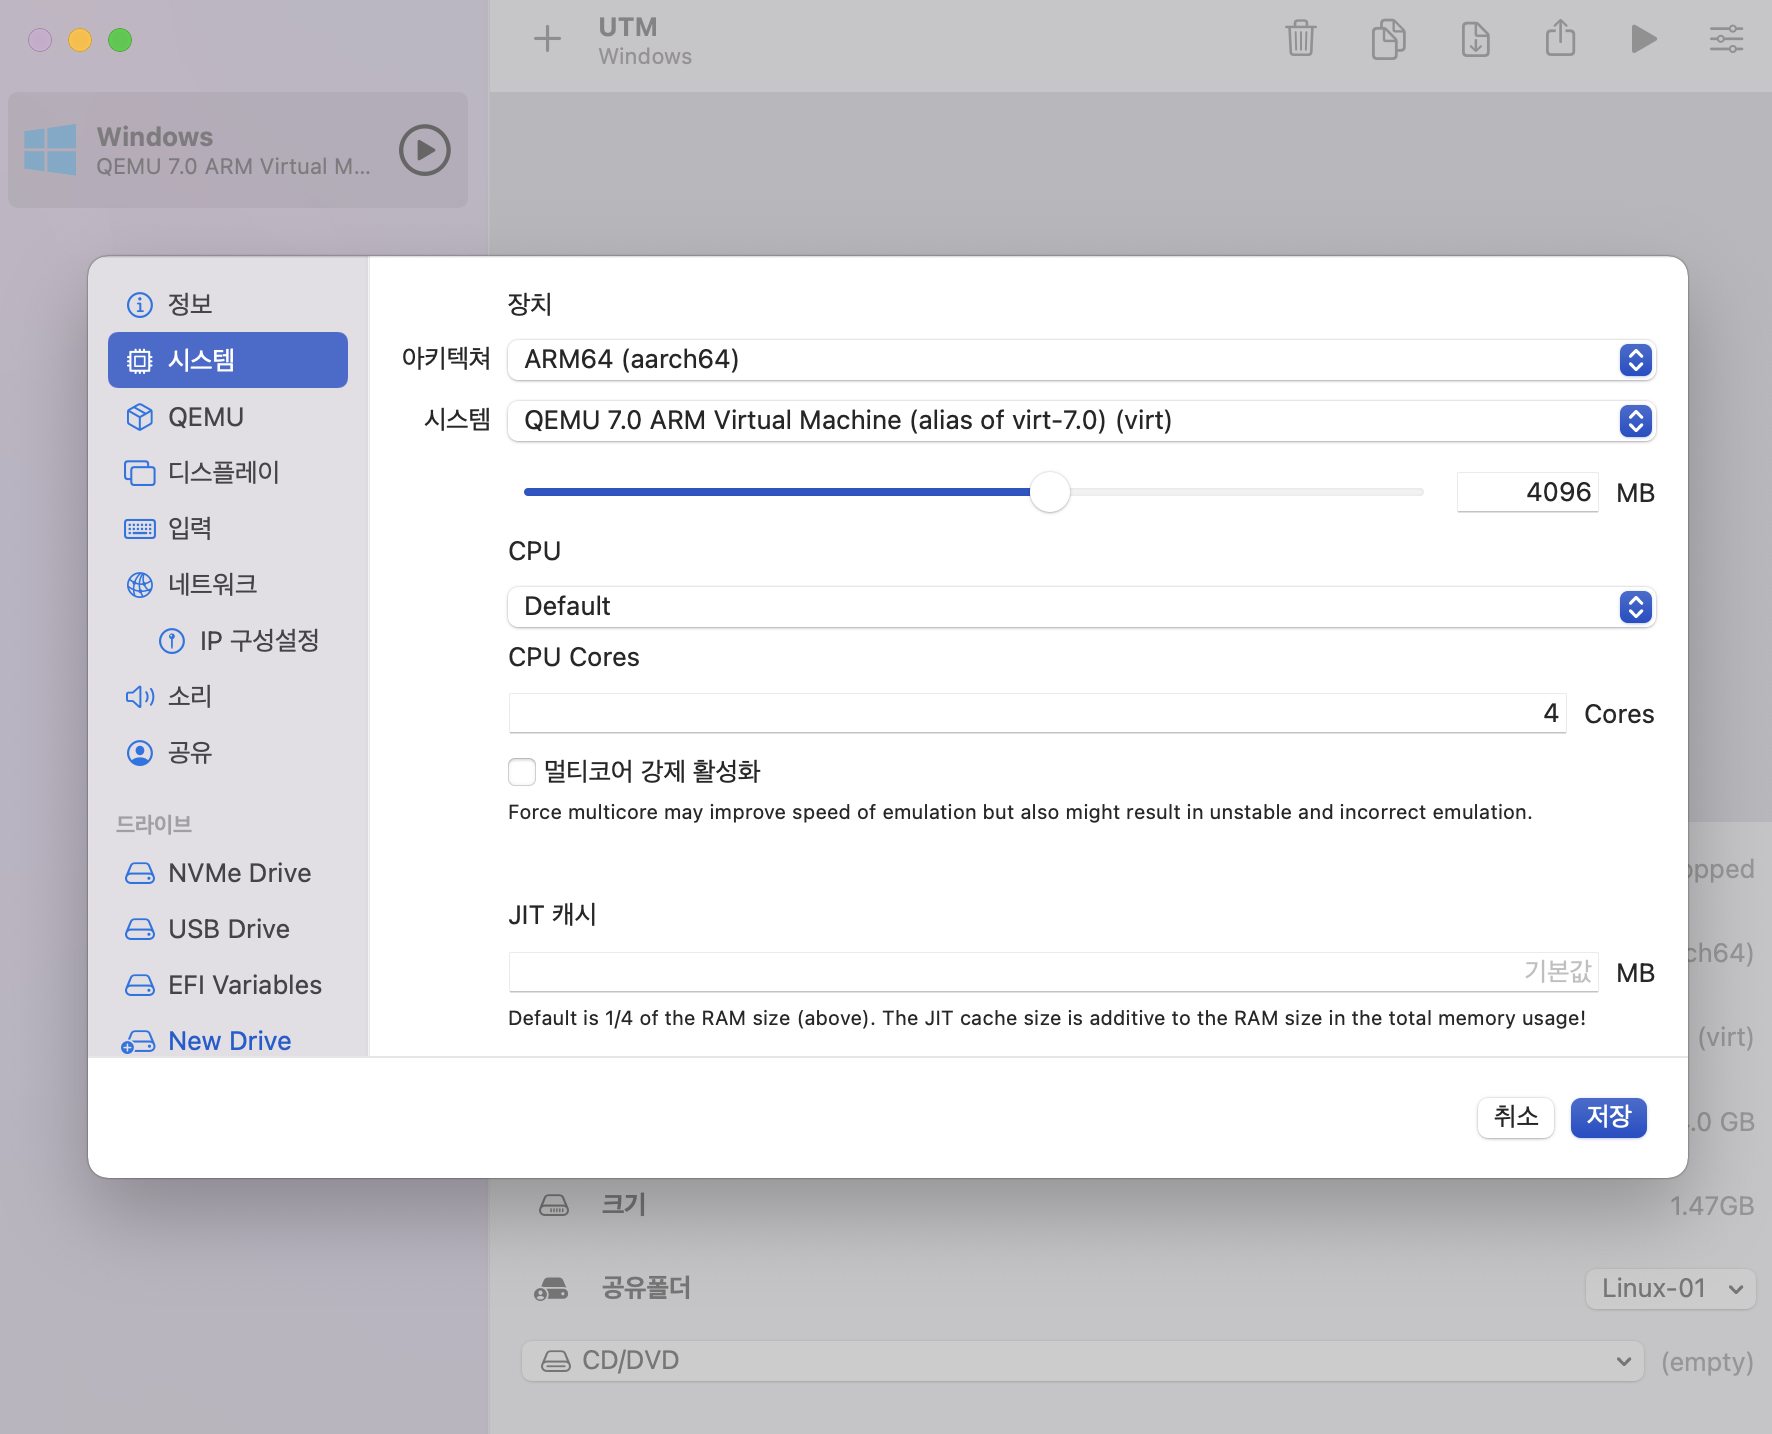The image size is (1772, 1434).
Task: Select the 시스템 settings section
Action: [x=228, y=360]
